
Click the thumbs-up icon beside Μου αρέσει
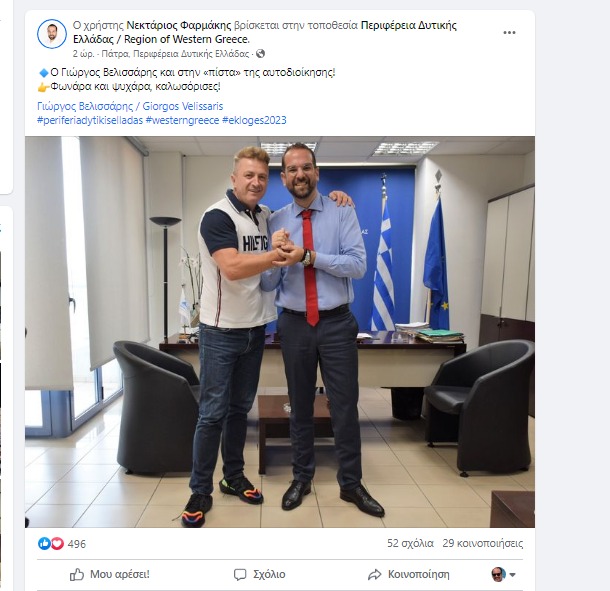77,574
